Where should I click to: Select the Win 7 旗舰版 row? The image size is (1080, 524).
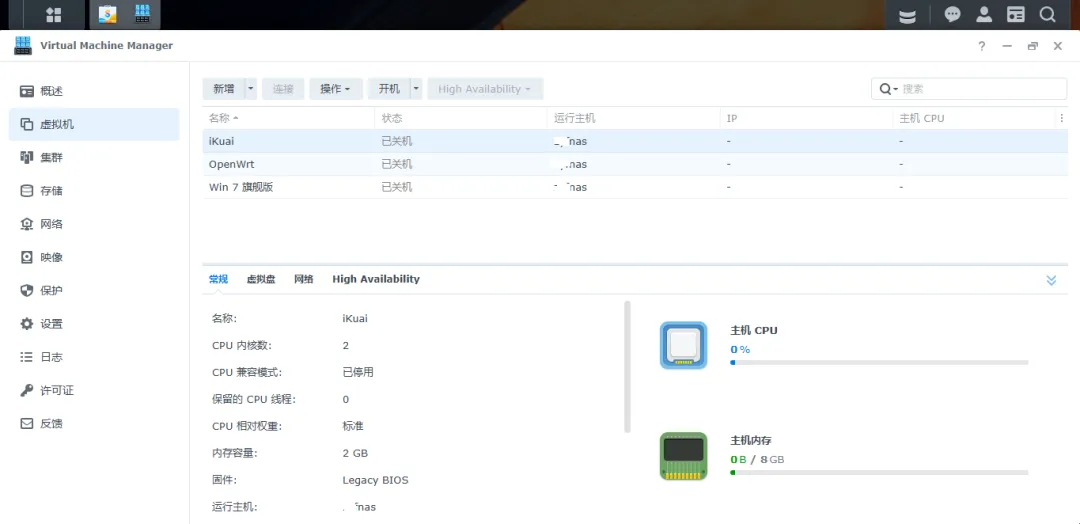pyautogui.click(x=635, y=187)
